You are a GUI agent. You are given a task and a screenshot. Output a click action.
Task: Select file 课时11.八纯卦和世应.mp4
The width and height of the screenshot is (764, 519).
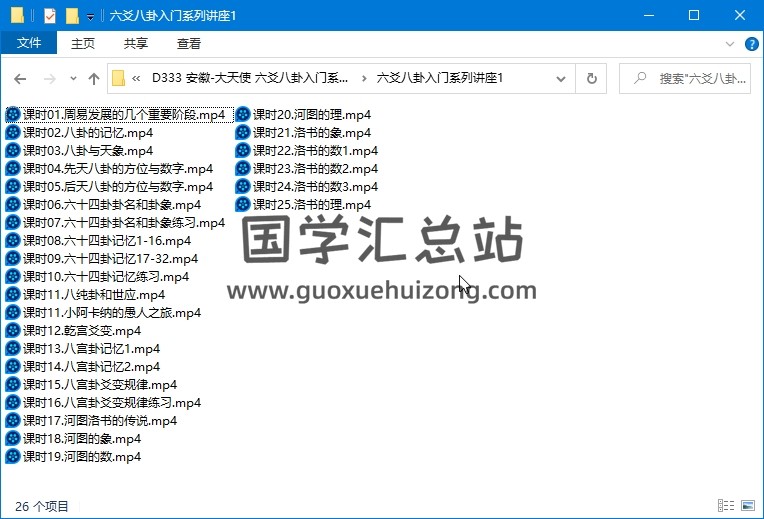(85, 295)
